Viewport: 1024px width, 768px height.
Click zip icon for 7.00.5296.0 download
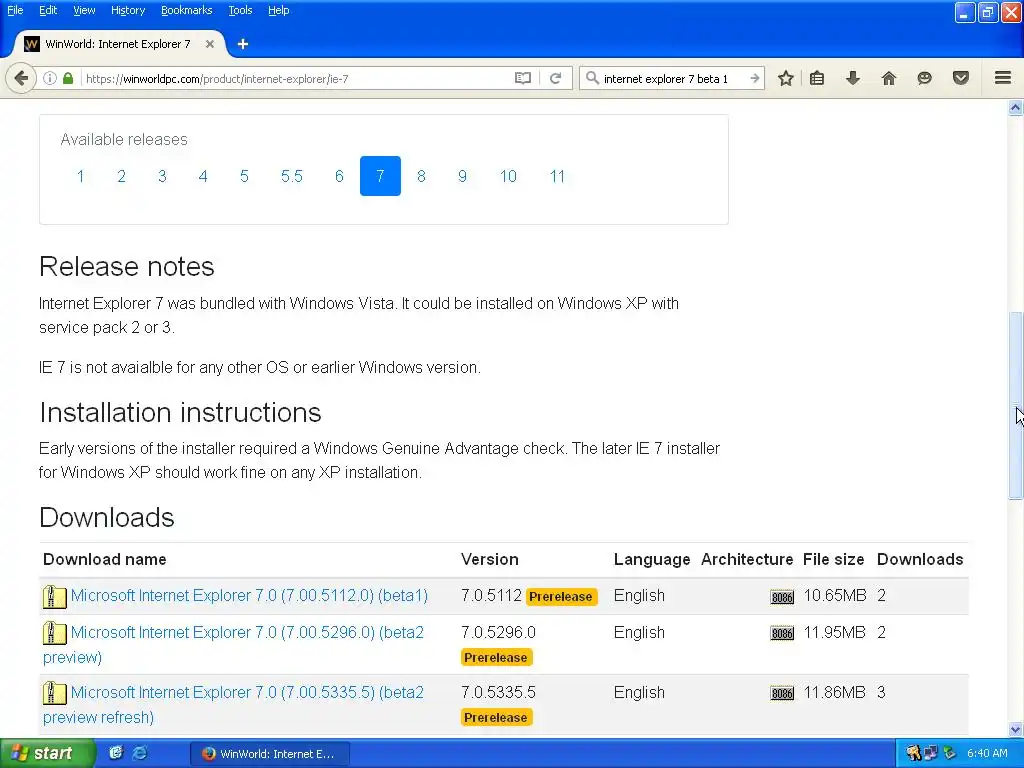coord(55,633)
